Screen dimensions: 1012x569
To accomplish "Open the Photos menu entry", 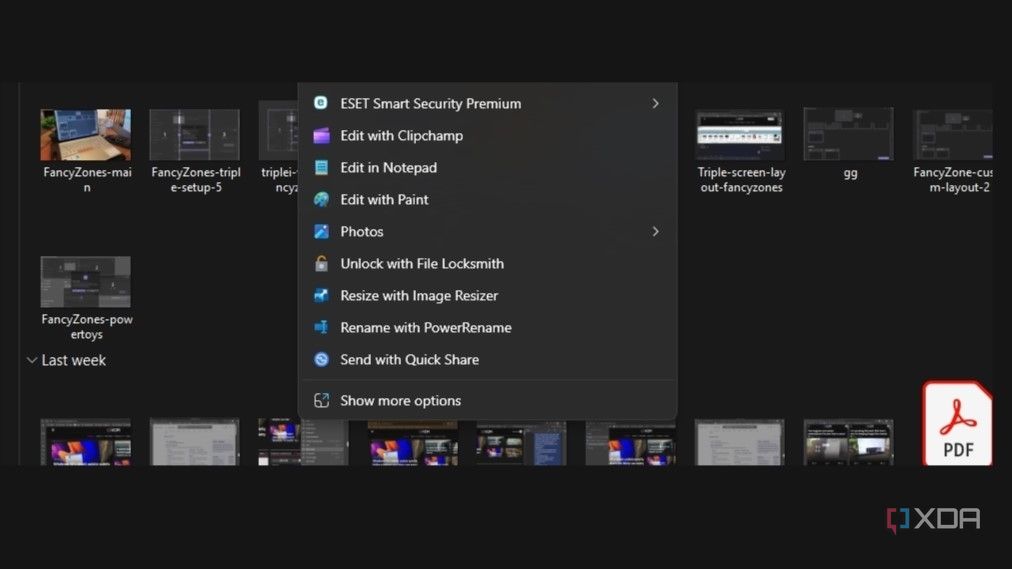I will (x=487, y=232).
